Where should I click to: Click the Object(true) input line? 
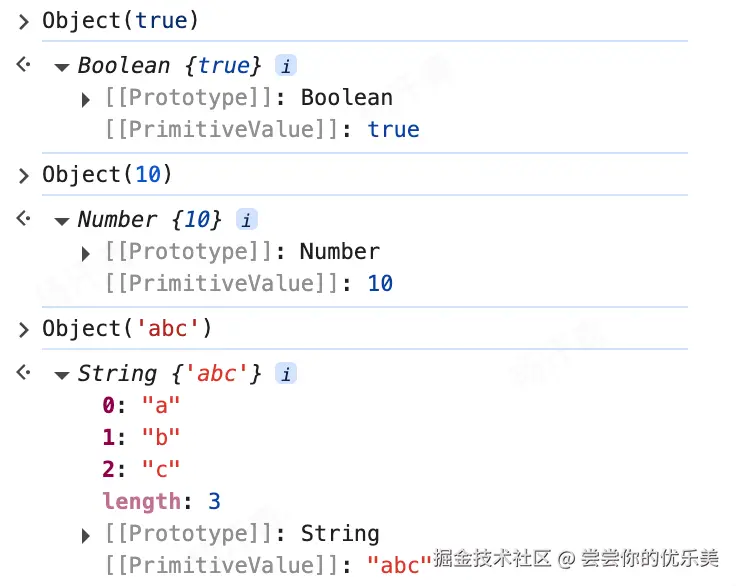tap(120, 20)
